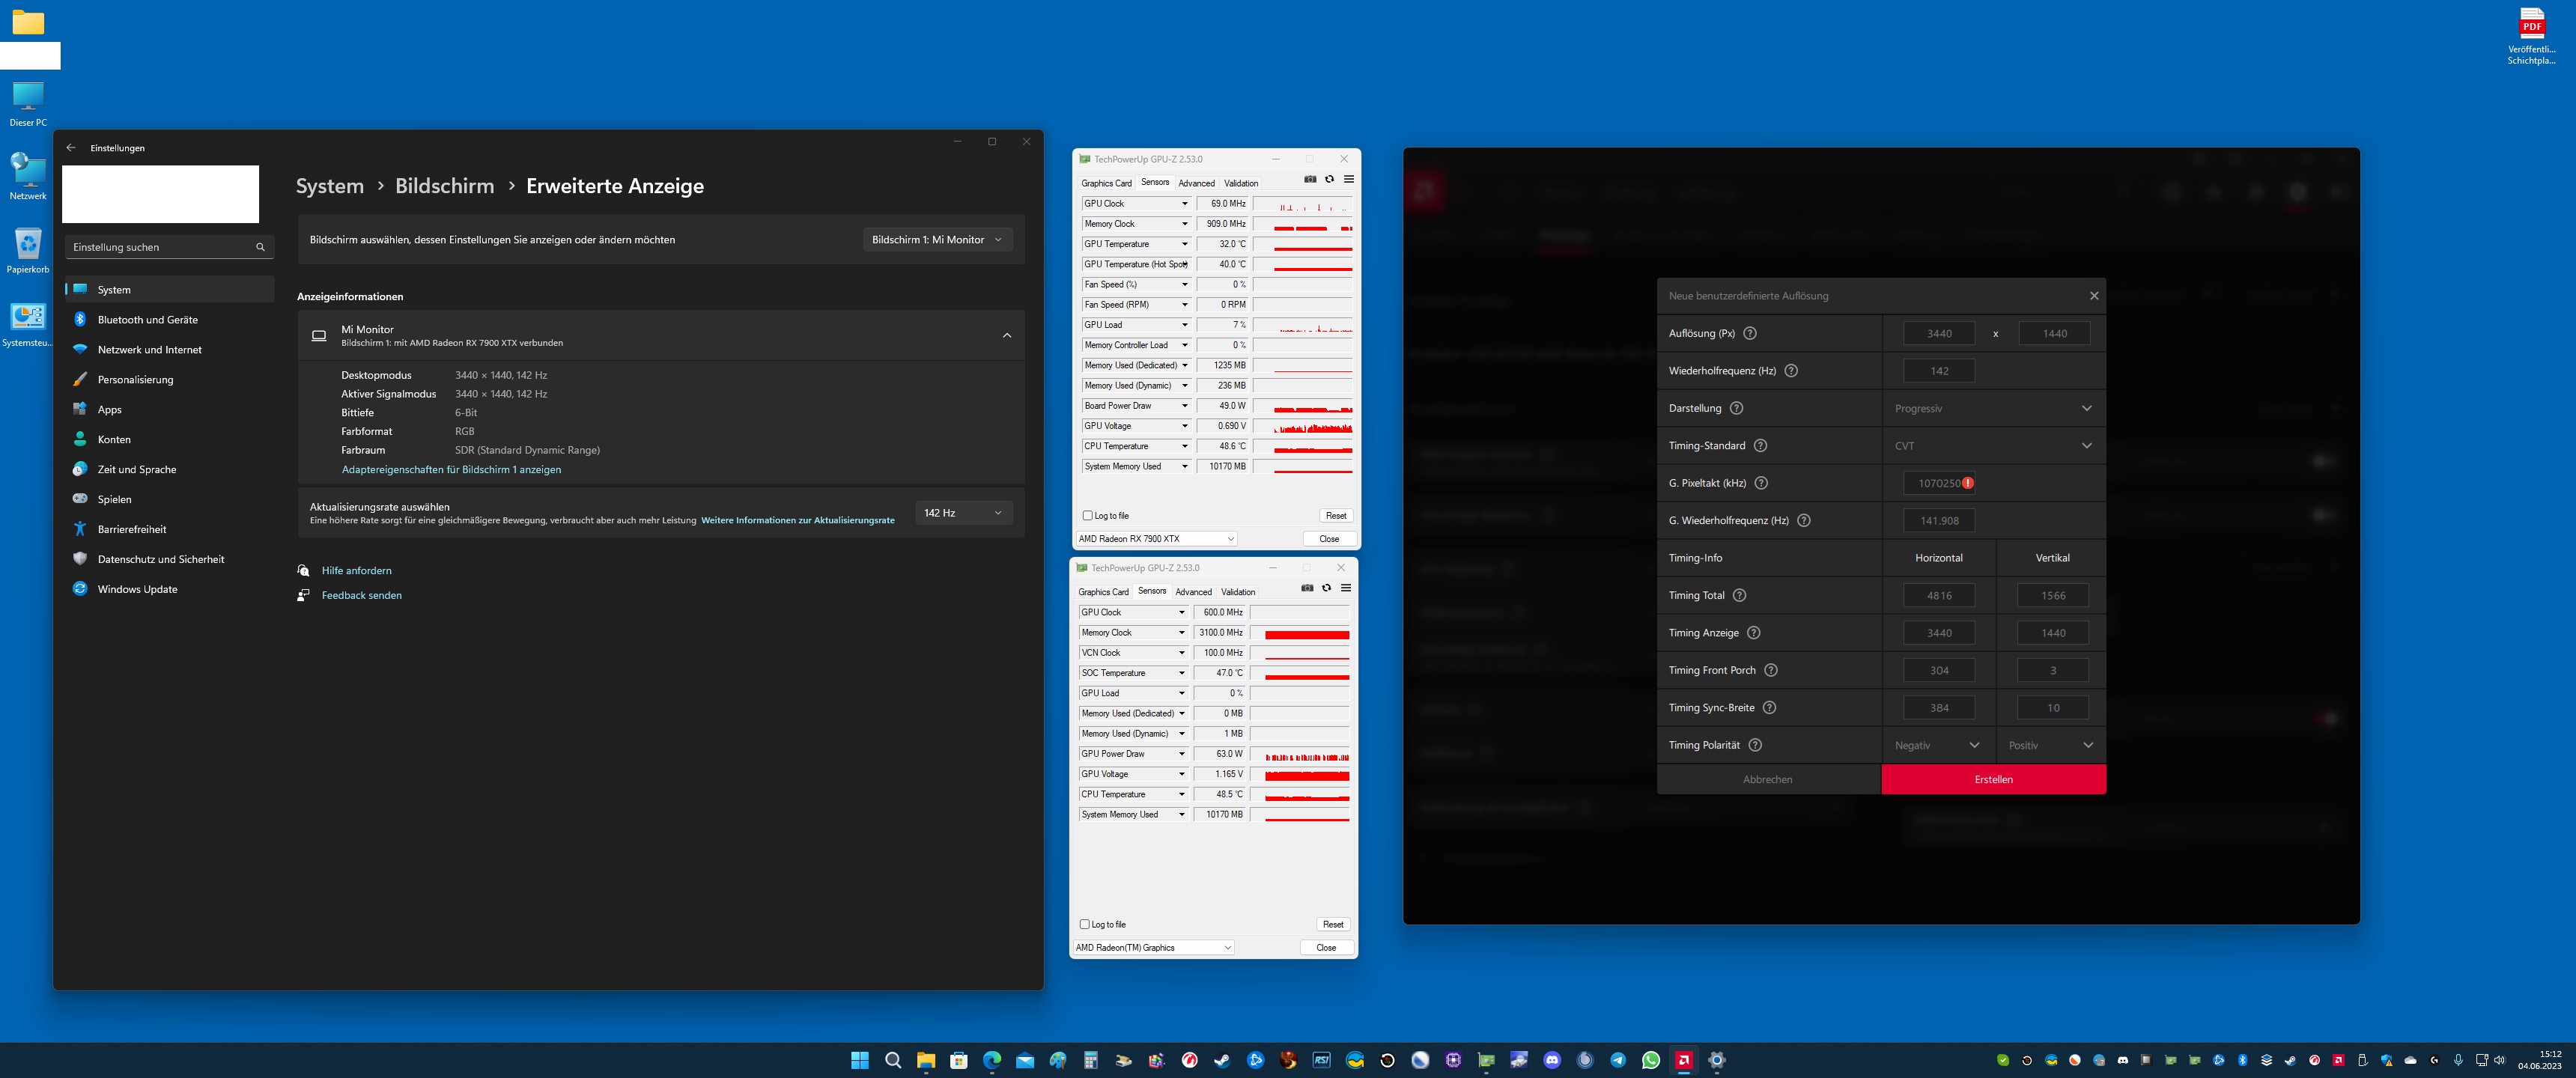
Task: Switch to the Advanced tab in the upper GPU-Z window
Action: click(1196, 184)
